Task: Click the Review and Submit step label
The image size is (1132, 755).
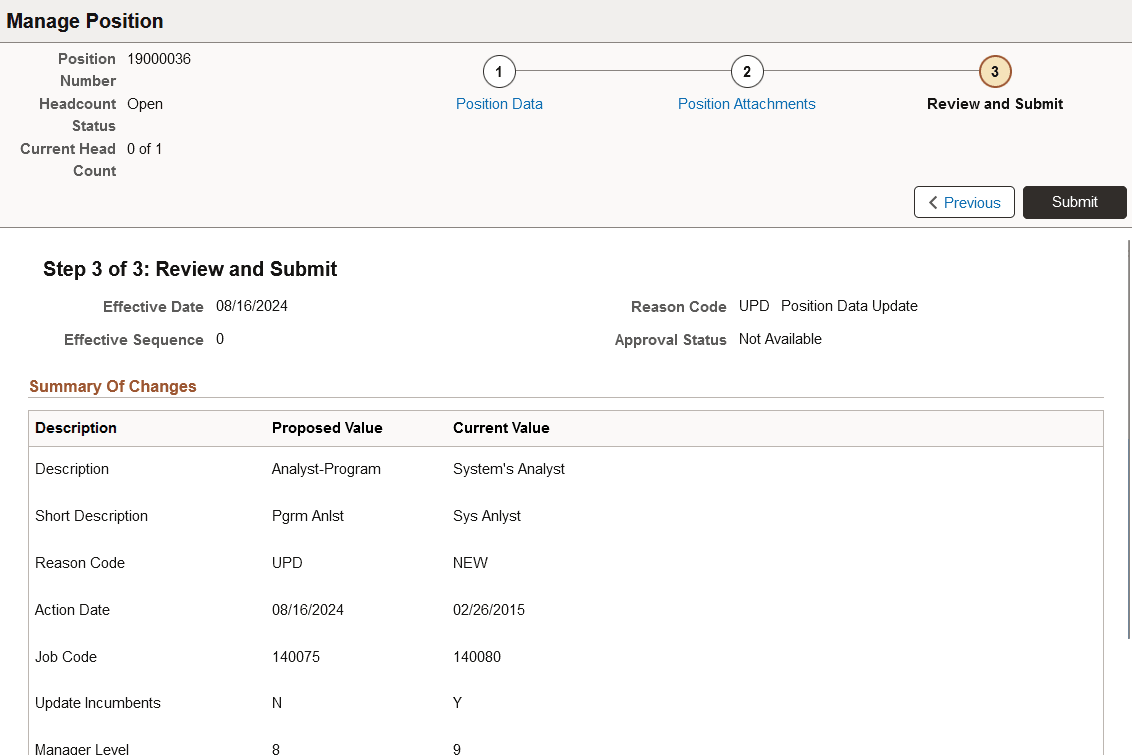Action: (994, 104)
